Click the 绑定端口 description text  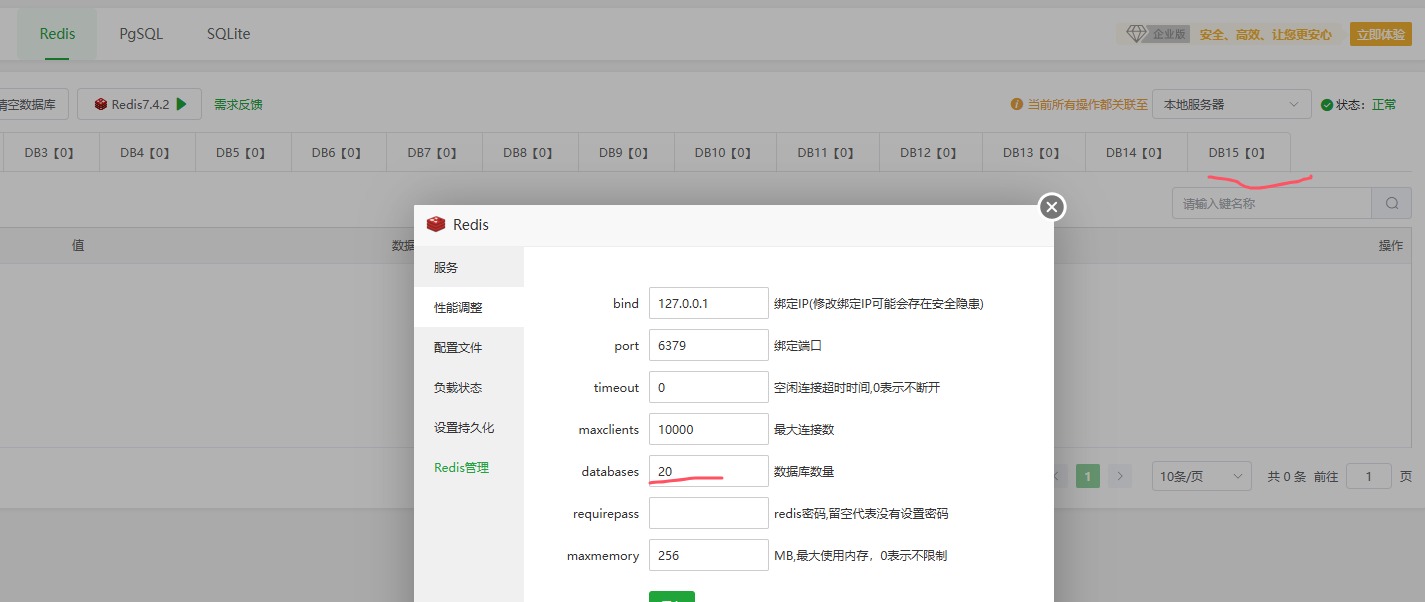click(x=798, y=345)
